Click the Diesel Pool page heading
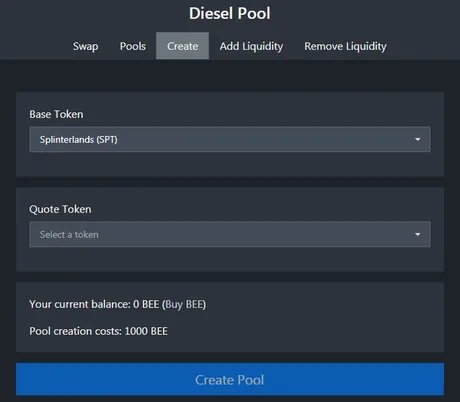Image resolution: width=460 pixels, height=402 pixels. pyautogui.click(x=230, y=14)
